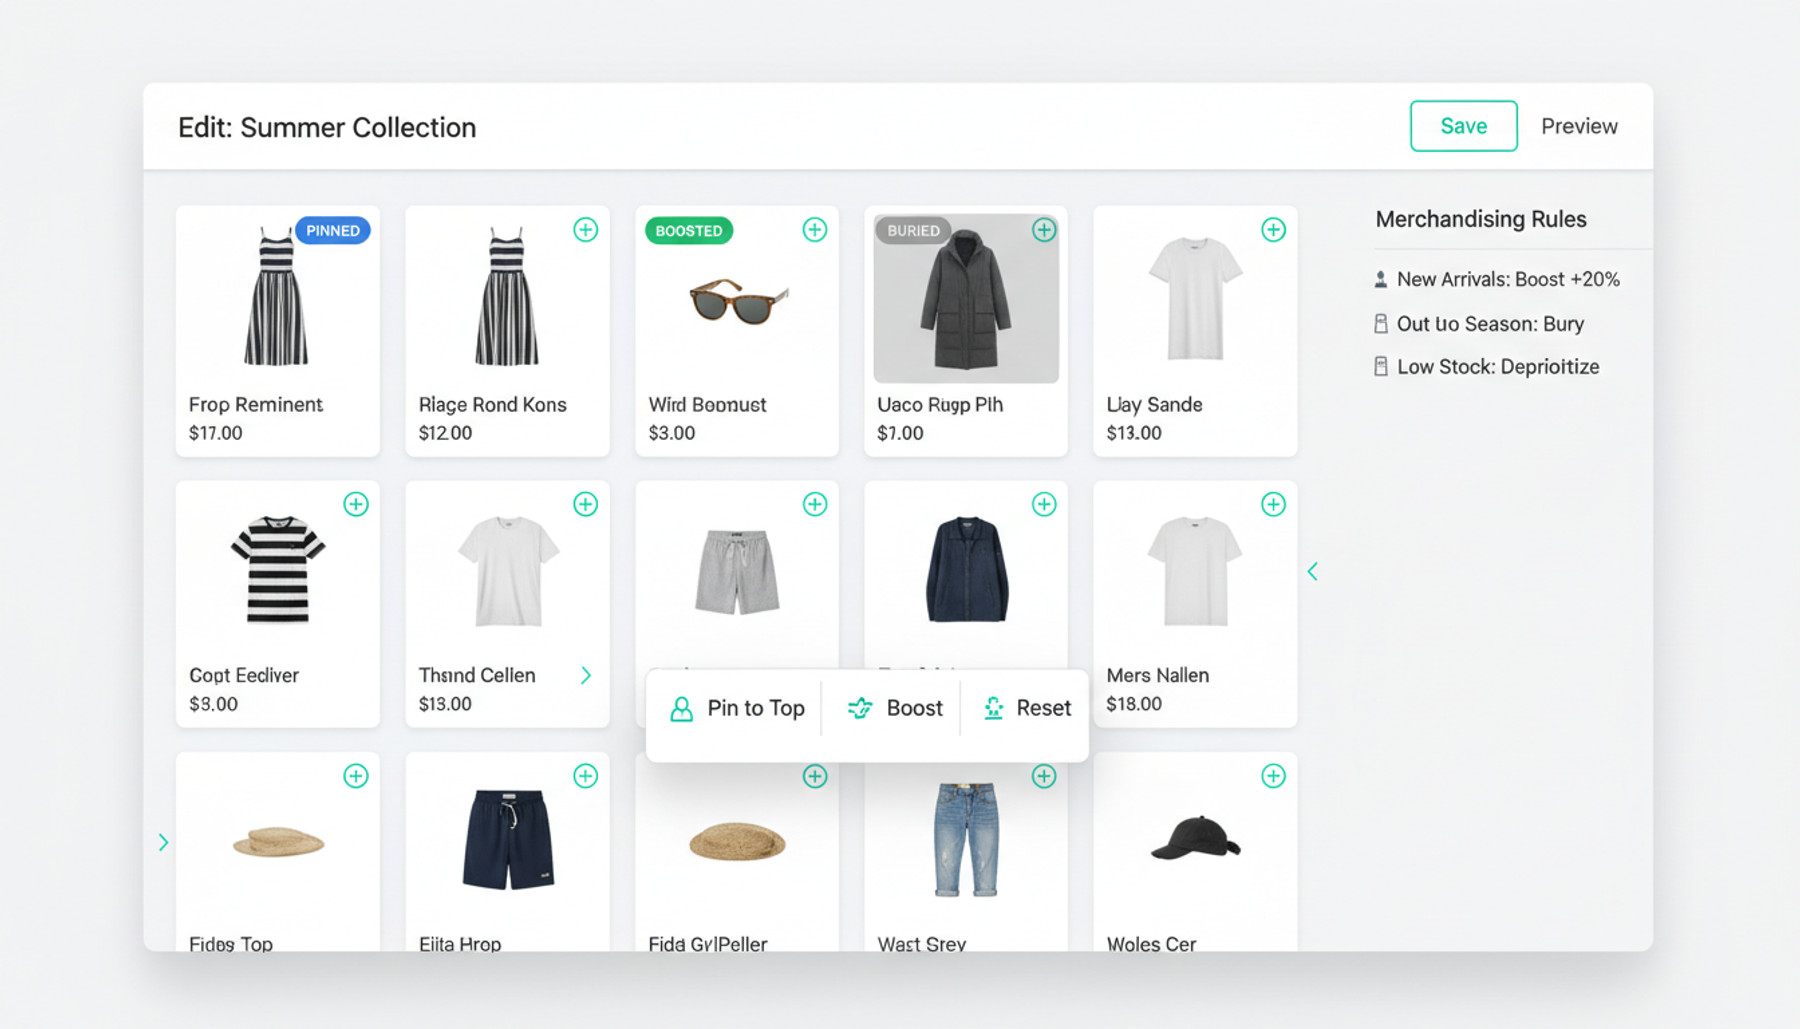
Task: Click the plus icon on Fida GvlPeller card
Action: (815, 776)
